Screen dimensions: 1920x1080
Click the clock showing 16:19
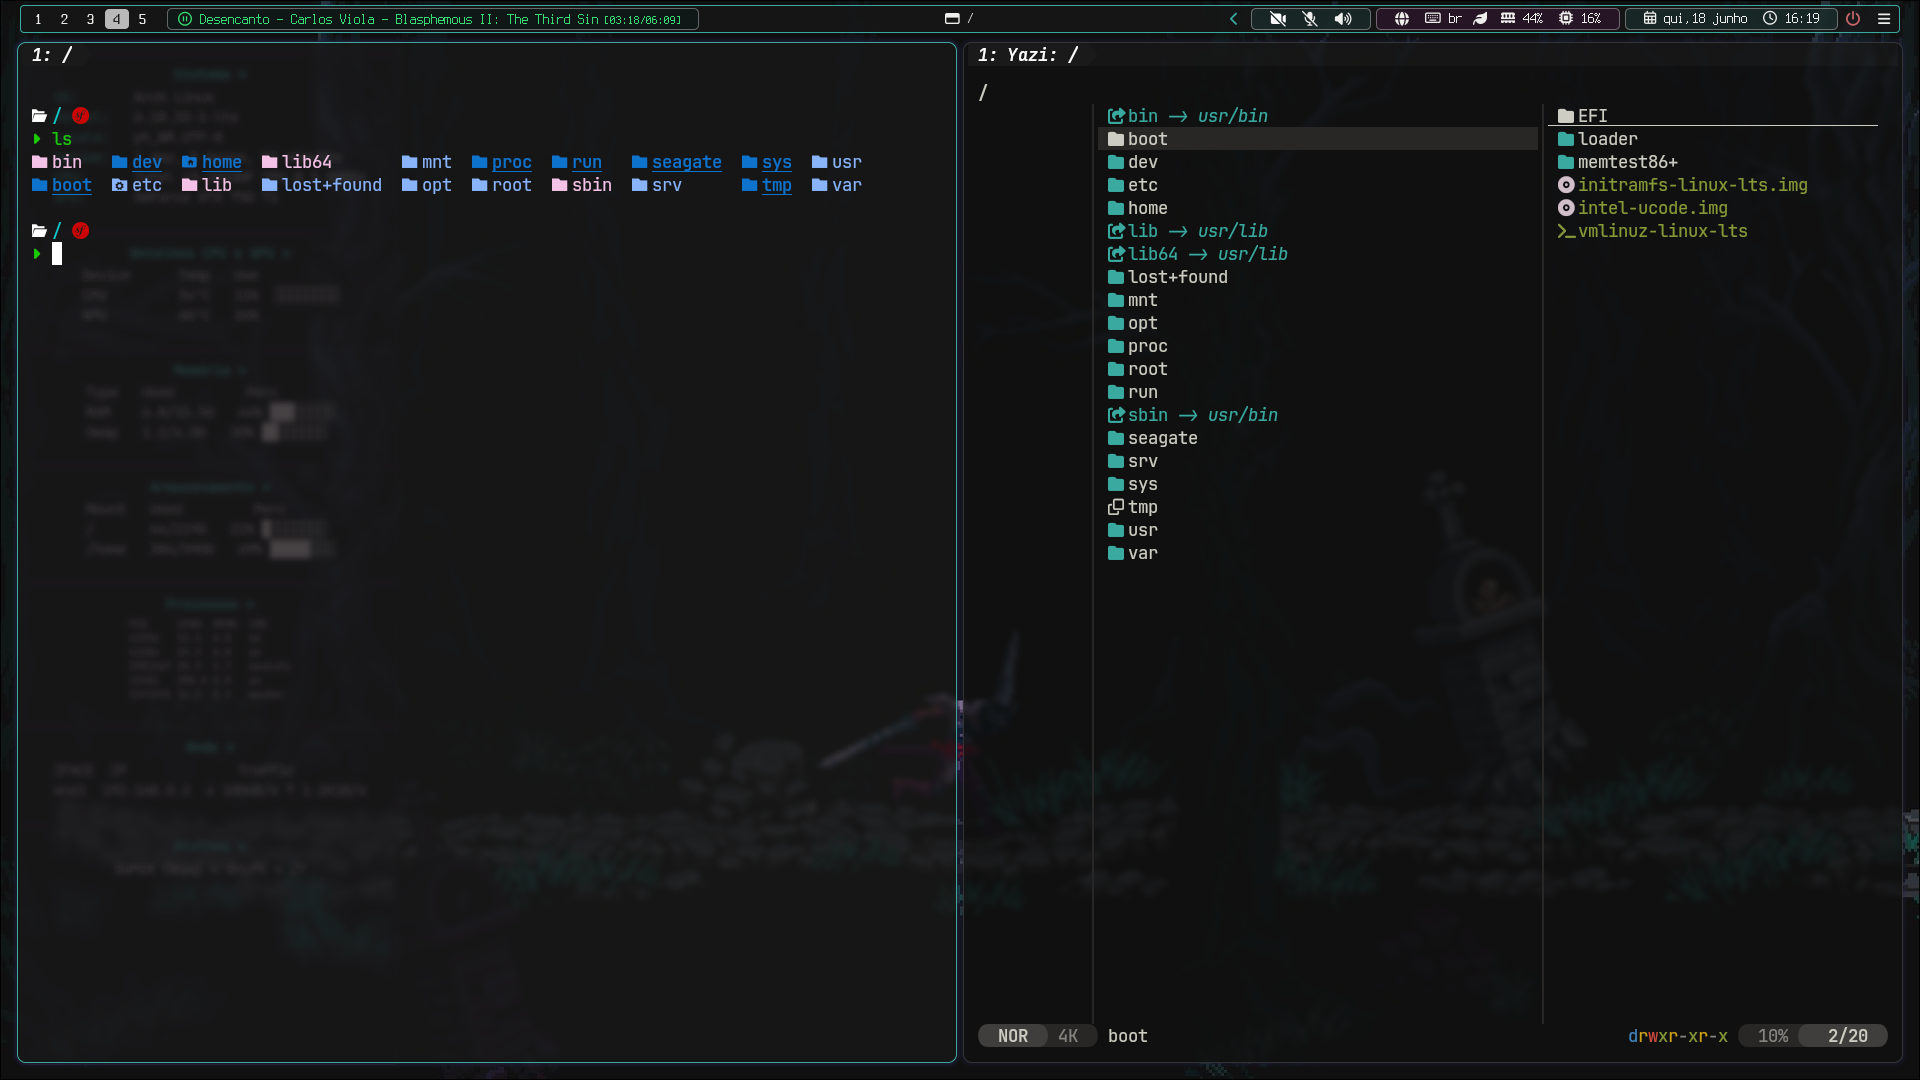pos(1791,19)
